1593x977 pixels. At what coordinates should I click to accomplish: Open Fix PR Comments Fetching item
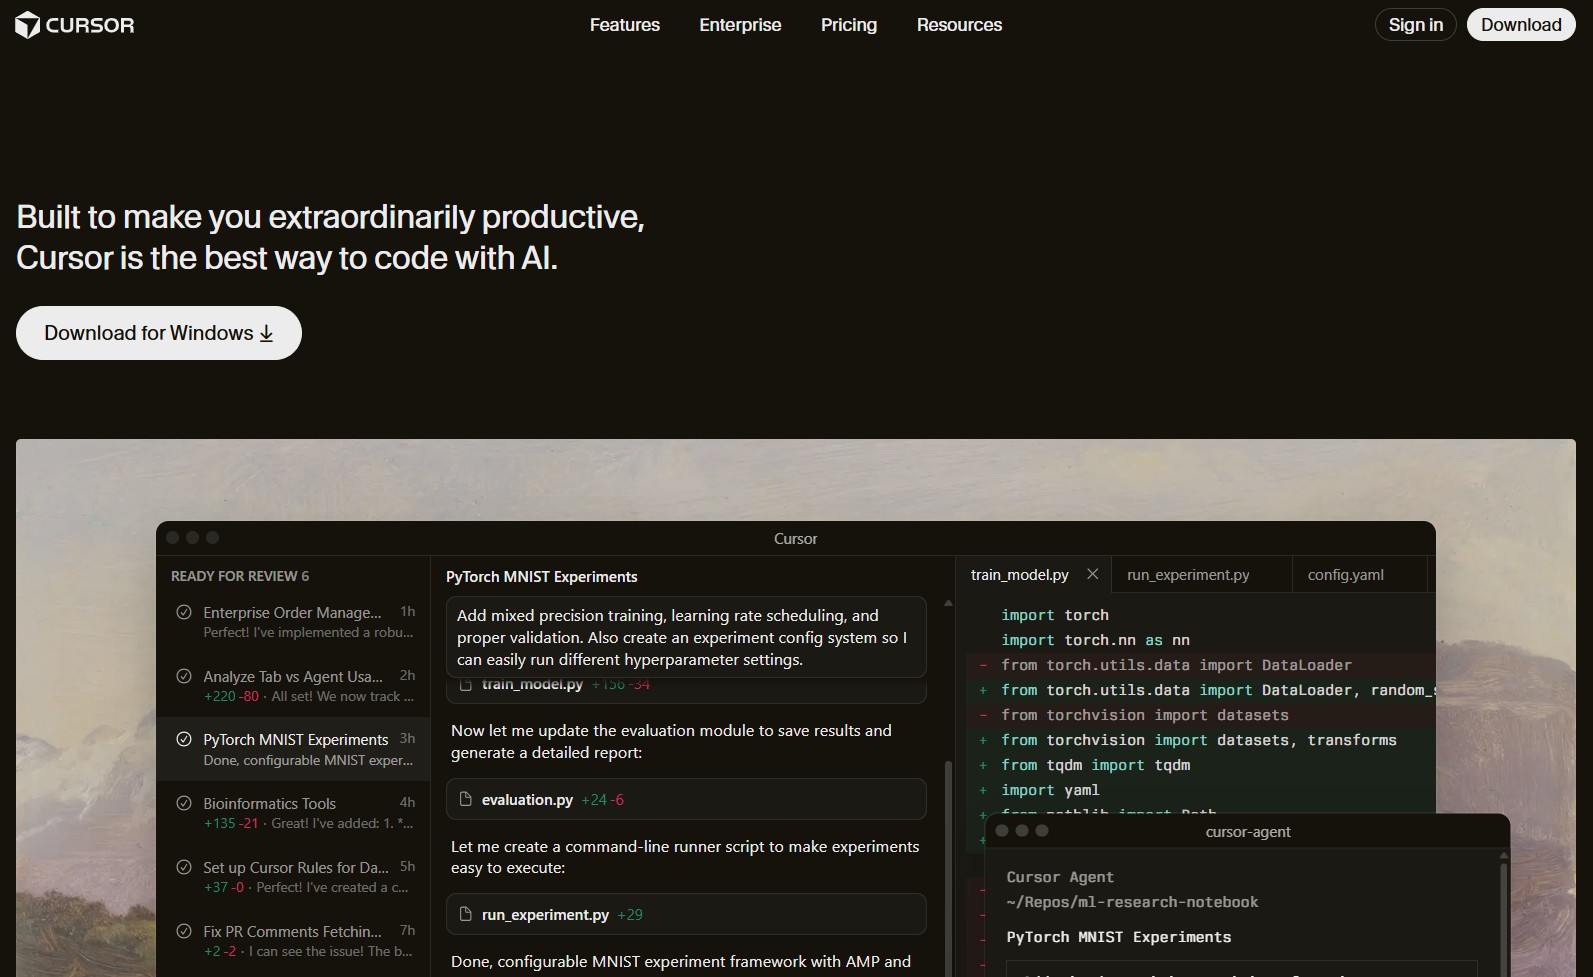(293, 941)
